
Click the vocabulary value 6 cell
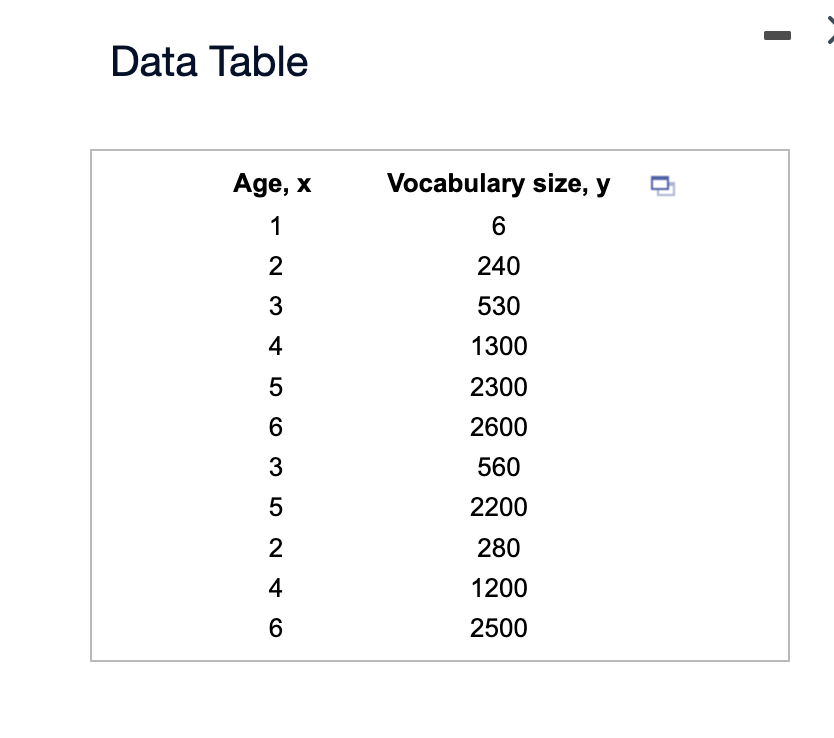[498, 226]
